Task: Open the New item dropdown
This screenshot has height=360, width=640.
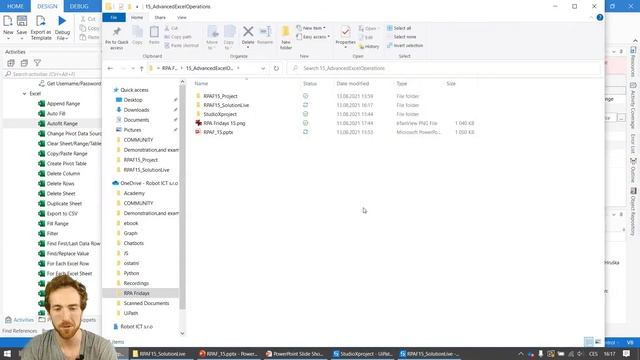Action: tap(312, 28)
